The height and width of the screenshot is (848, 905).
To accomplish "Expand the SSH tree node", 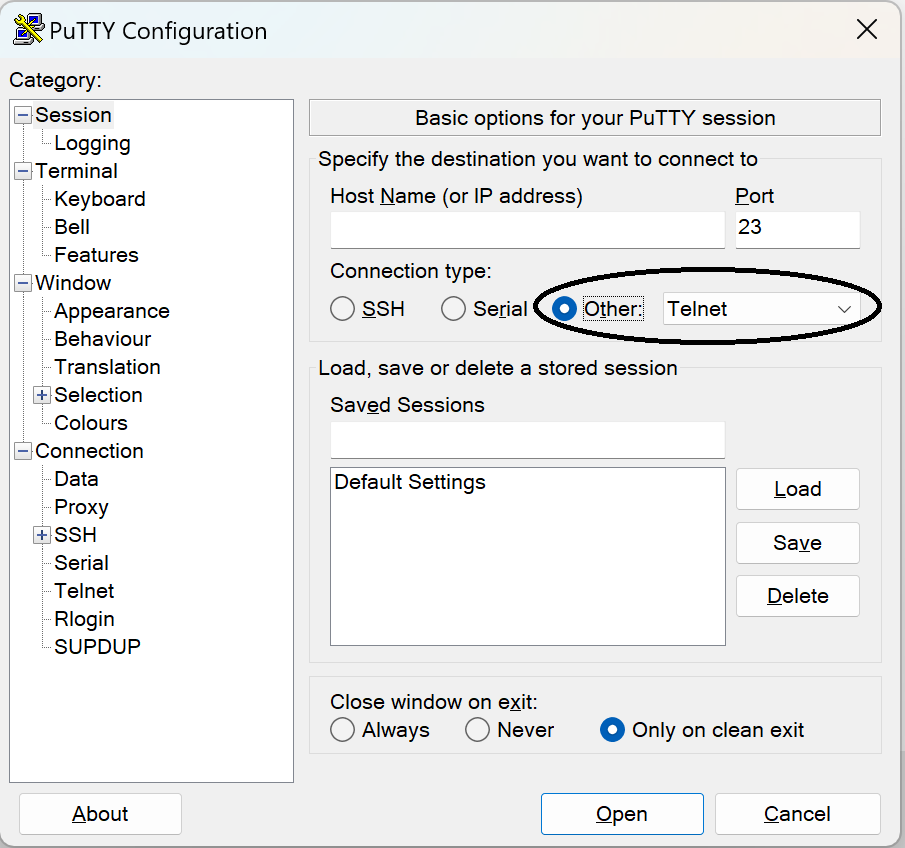I will [x=42, y=535].
